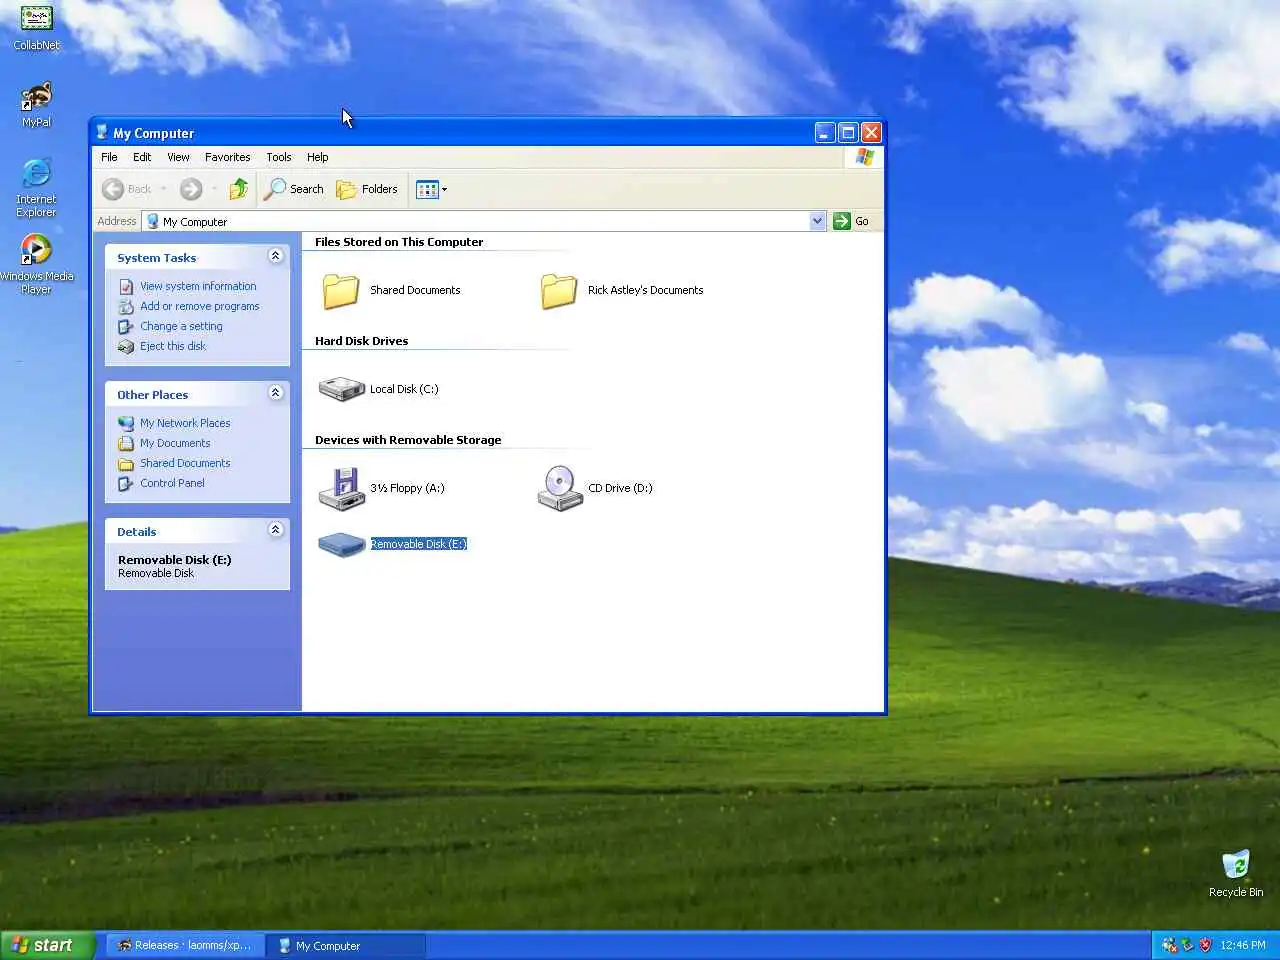Click the My Network Places sidebar icon
The width and height of the screenshot is (1280, 960).
[126, 423]
